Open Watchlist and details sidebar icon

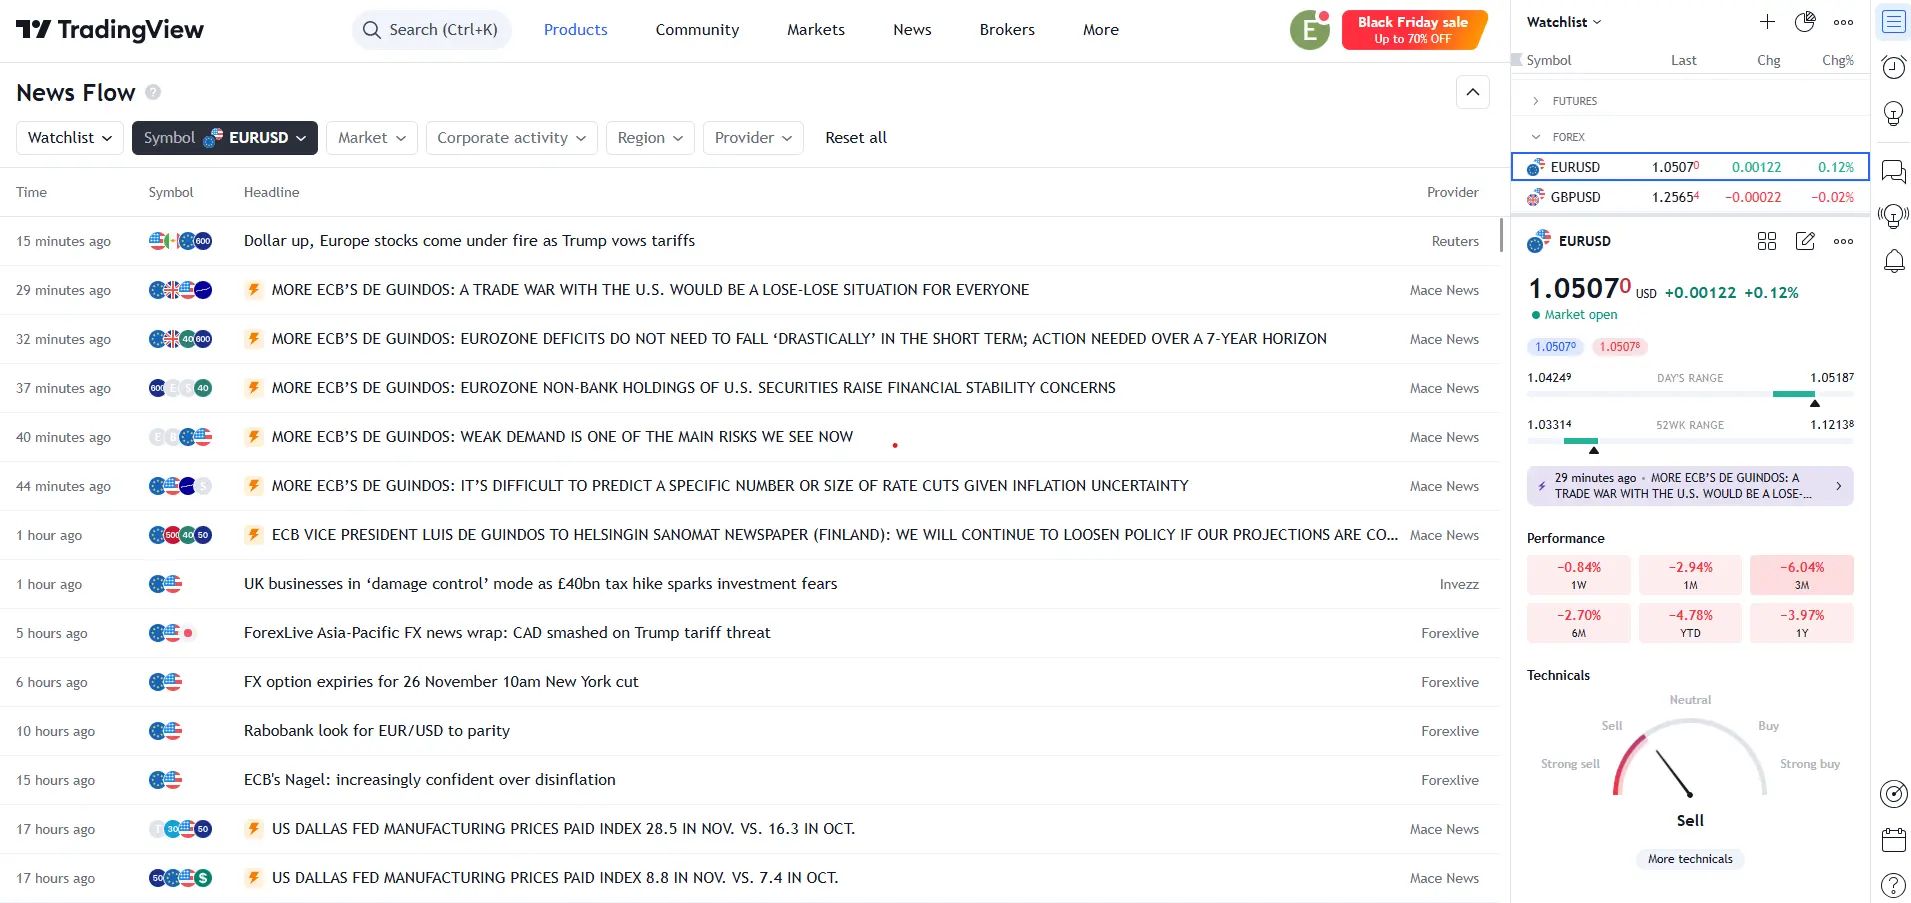(1893, 22)
